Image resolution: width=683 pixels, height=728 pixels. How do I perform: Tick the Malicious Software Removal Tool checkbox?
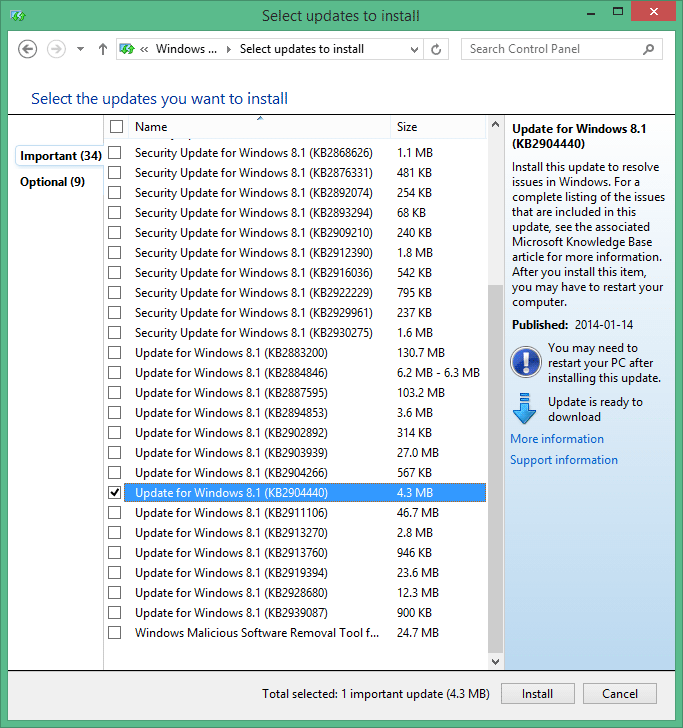click(x=115, y=632)
